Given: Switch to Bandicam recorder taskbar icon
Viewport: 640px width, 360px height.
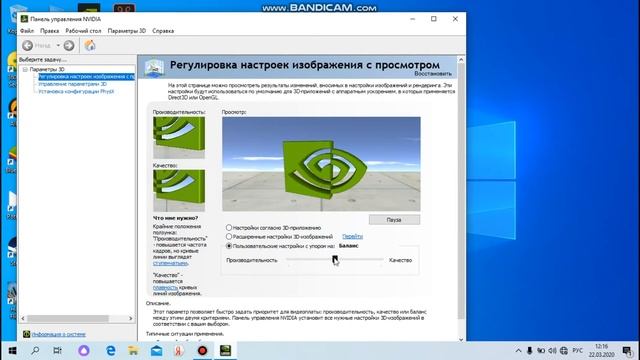Looking at the screenshot, I should (x=202, y=351).
